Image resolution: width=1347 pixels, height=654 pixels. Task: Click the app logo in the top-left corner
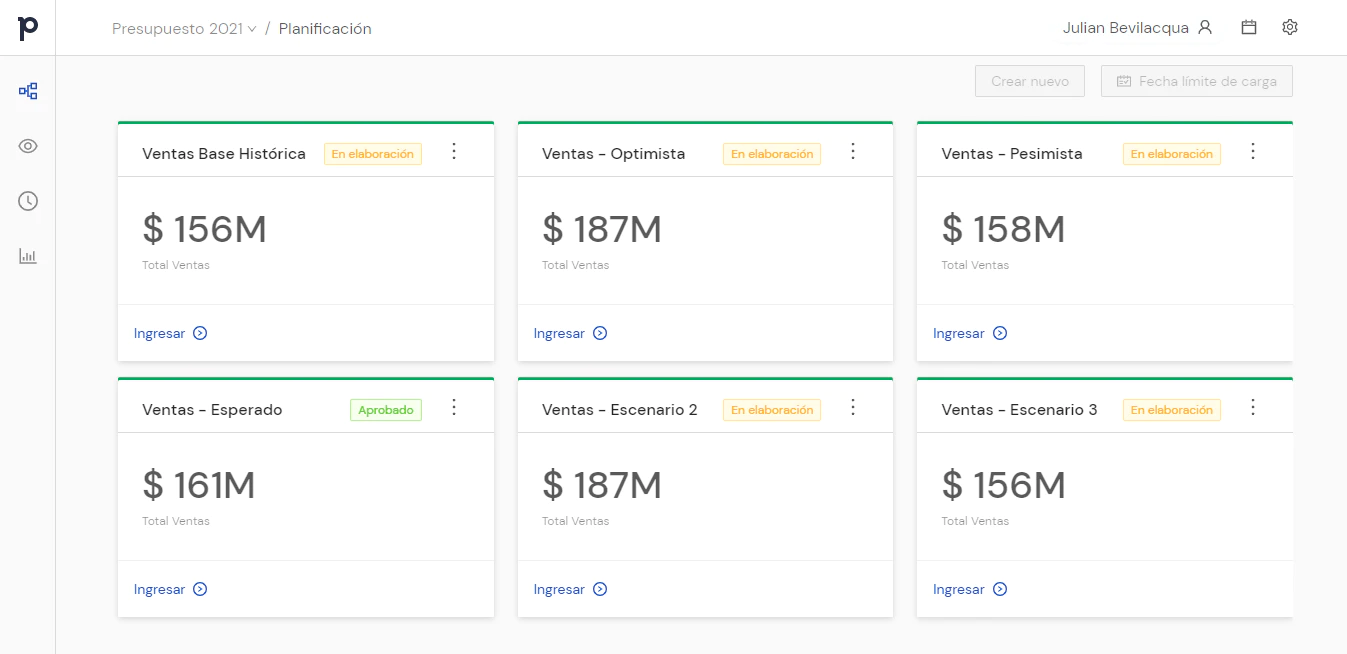pos(28,28)
